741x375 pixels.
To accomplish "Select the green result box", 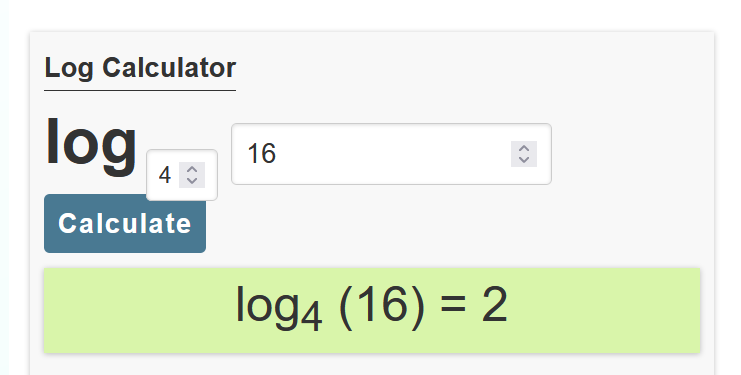I will coord(372,310).
